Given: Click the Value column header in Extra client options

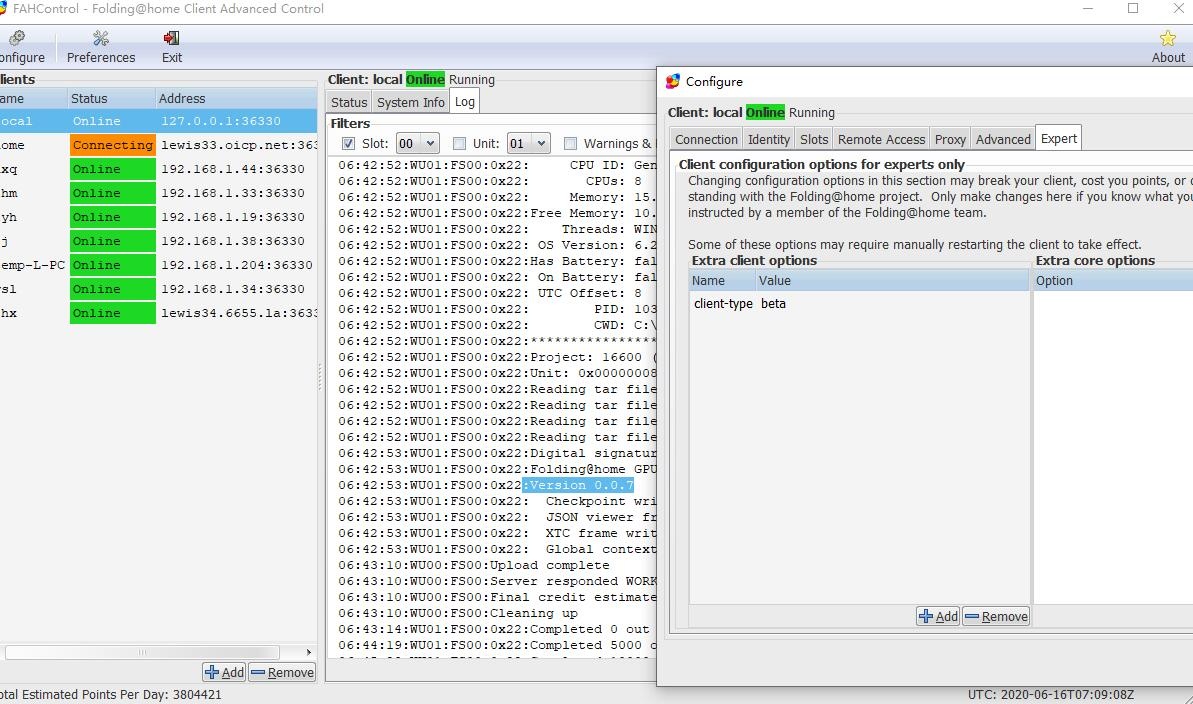Looking at the screenshot, I should pos(892,280).
